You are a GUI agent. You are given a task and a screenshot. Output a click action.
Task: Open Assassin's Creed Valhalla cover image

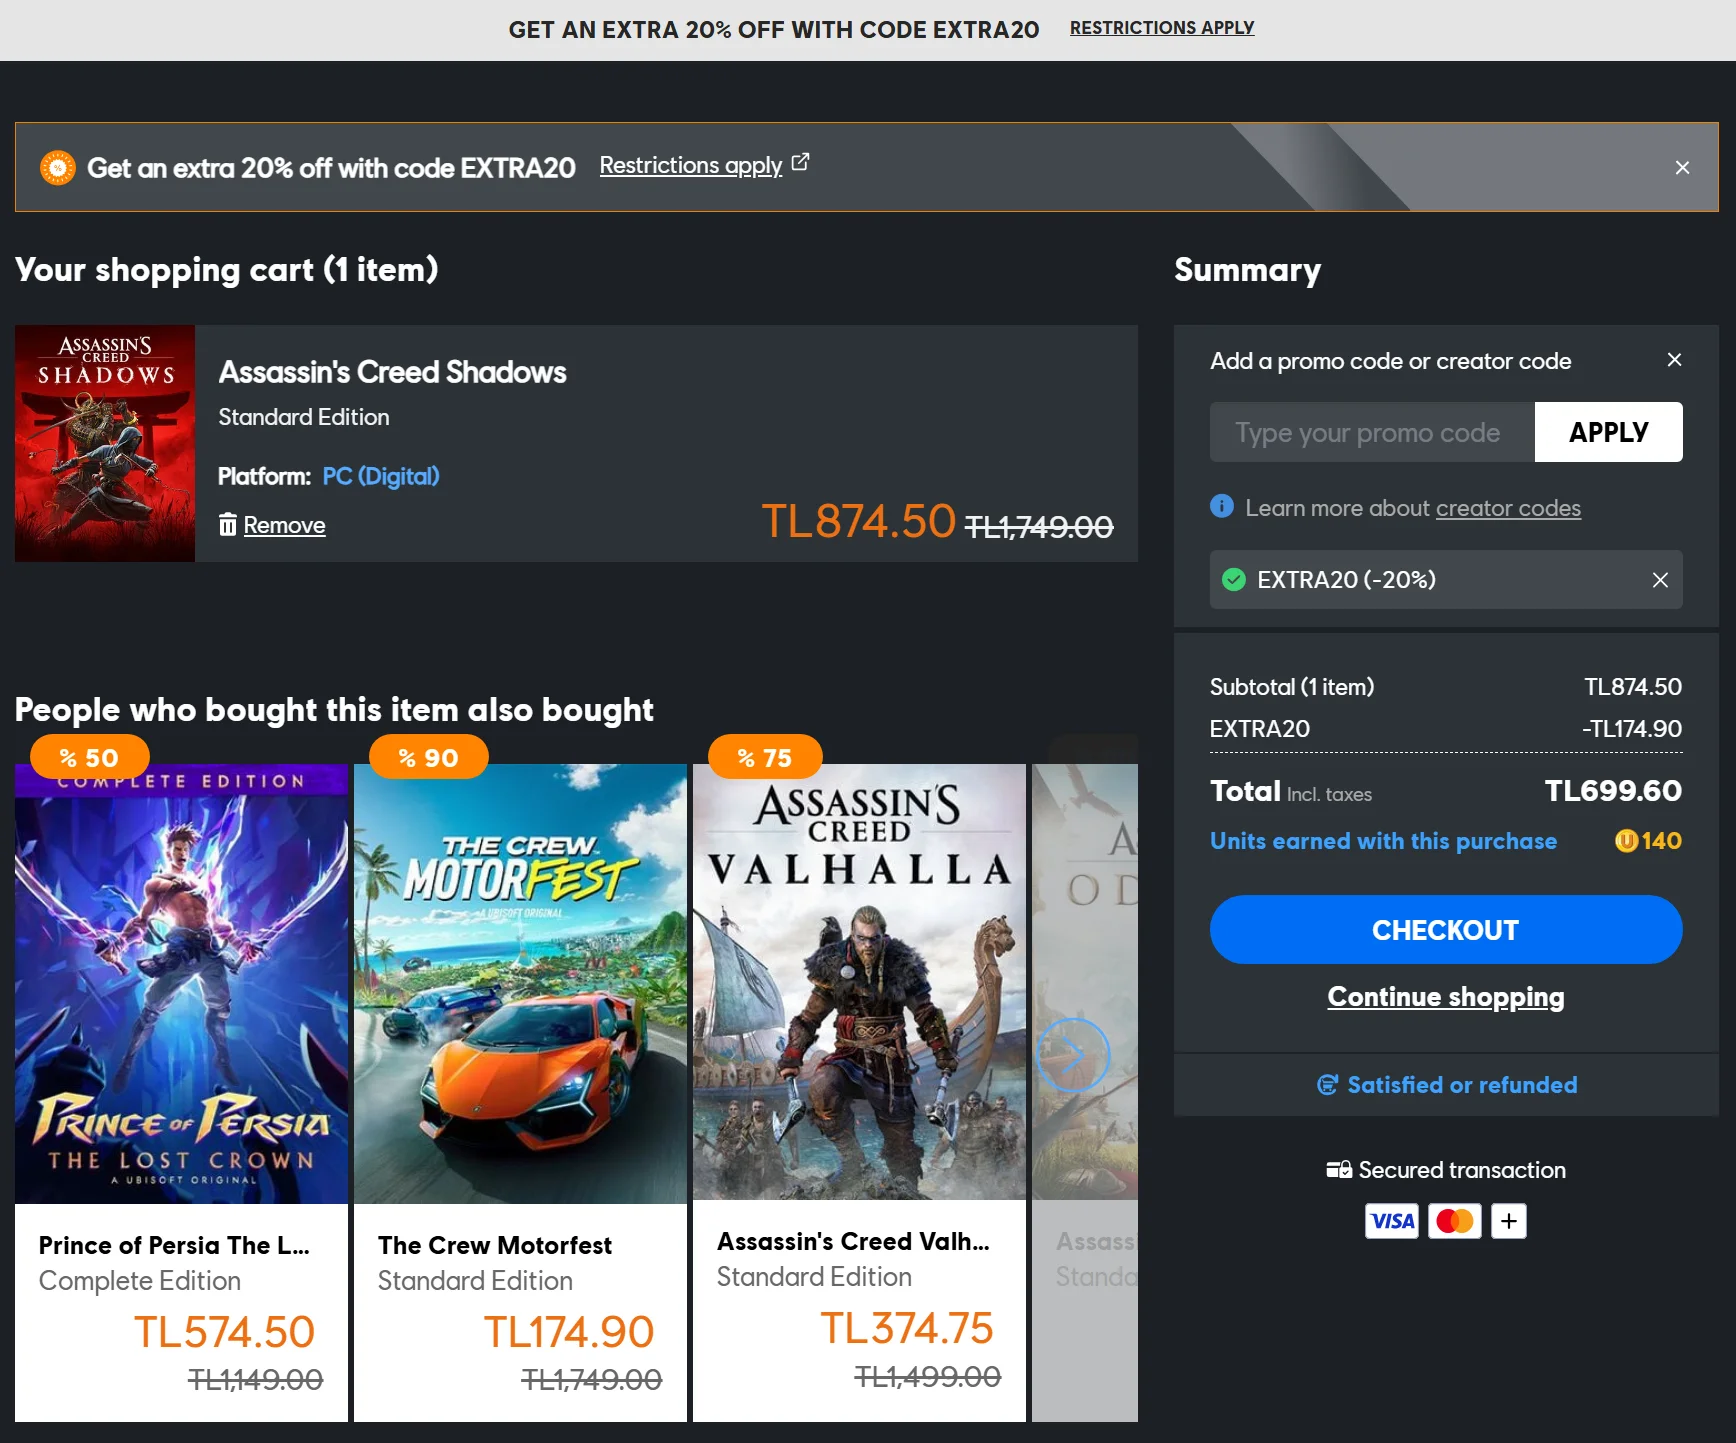(859, 982)
